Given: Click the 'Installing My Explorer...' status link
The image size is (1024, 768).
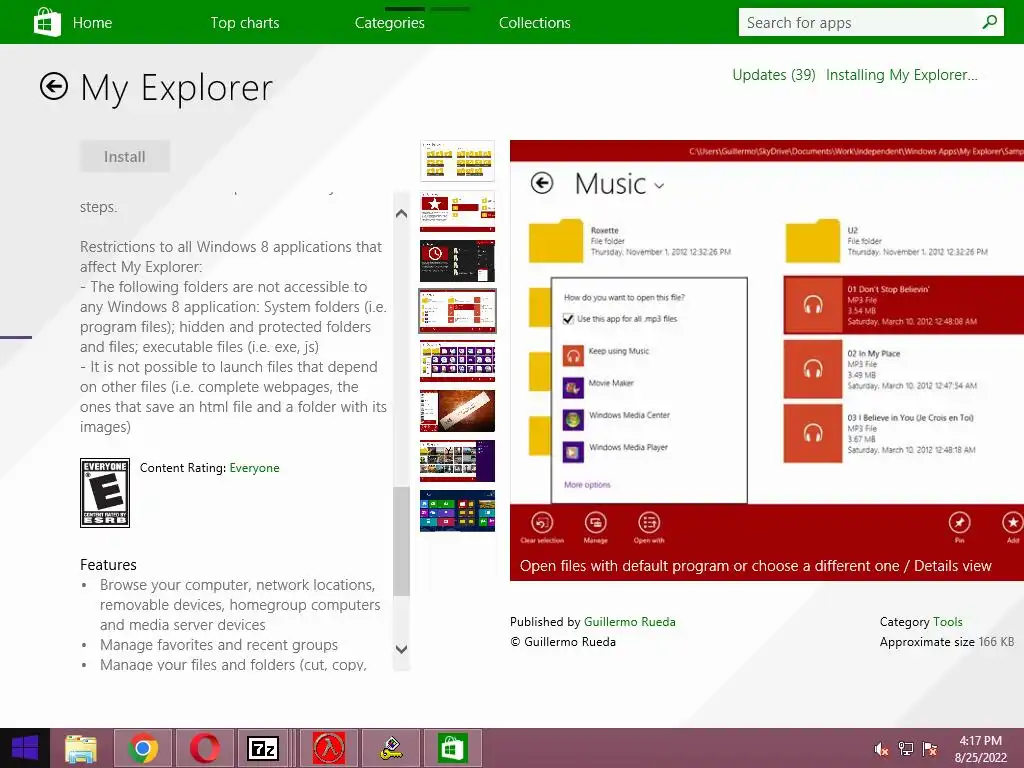Looking at the screenshot, I should point(902,75).
